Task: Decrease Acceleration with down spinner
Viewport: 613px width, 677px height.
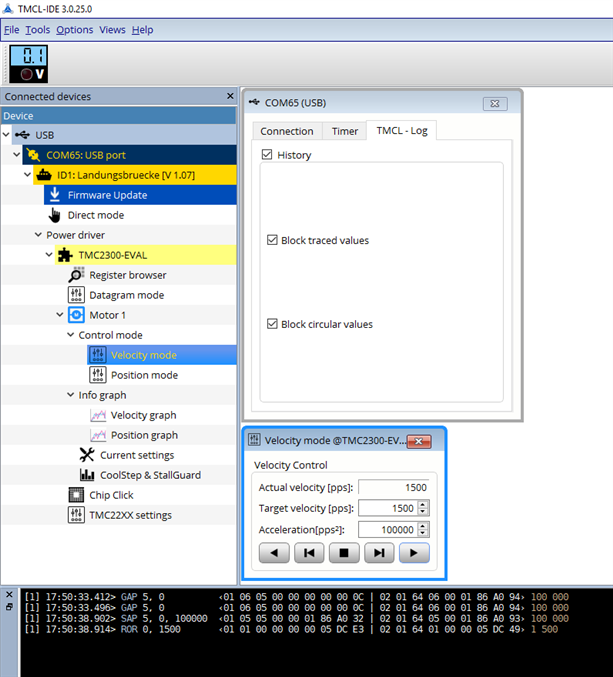Action: pyautogui.click(x=423, y=534)
